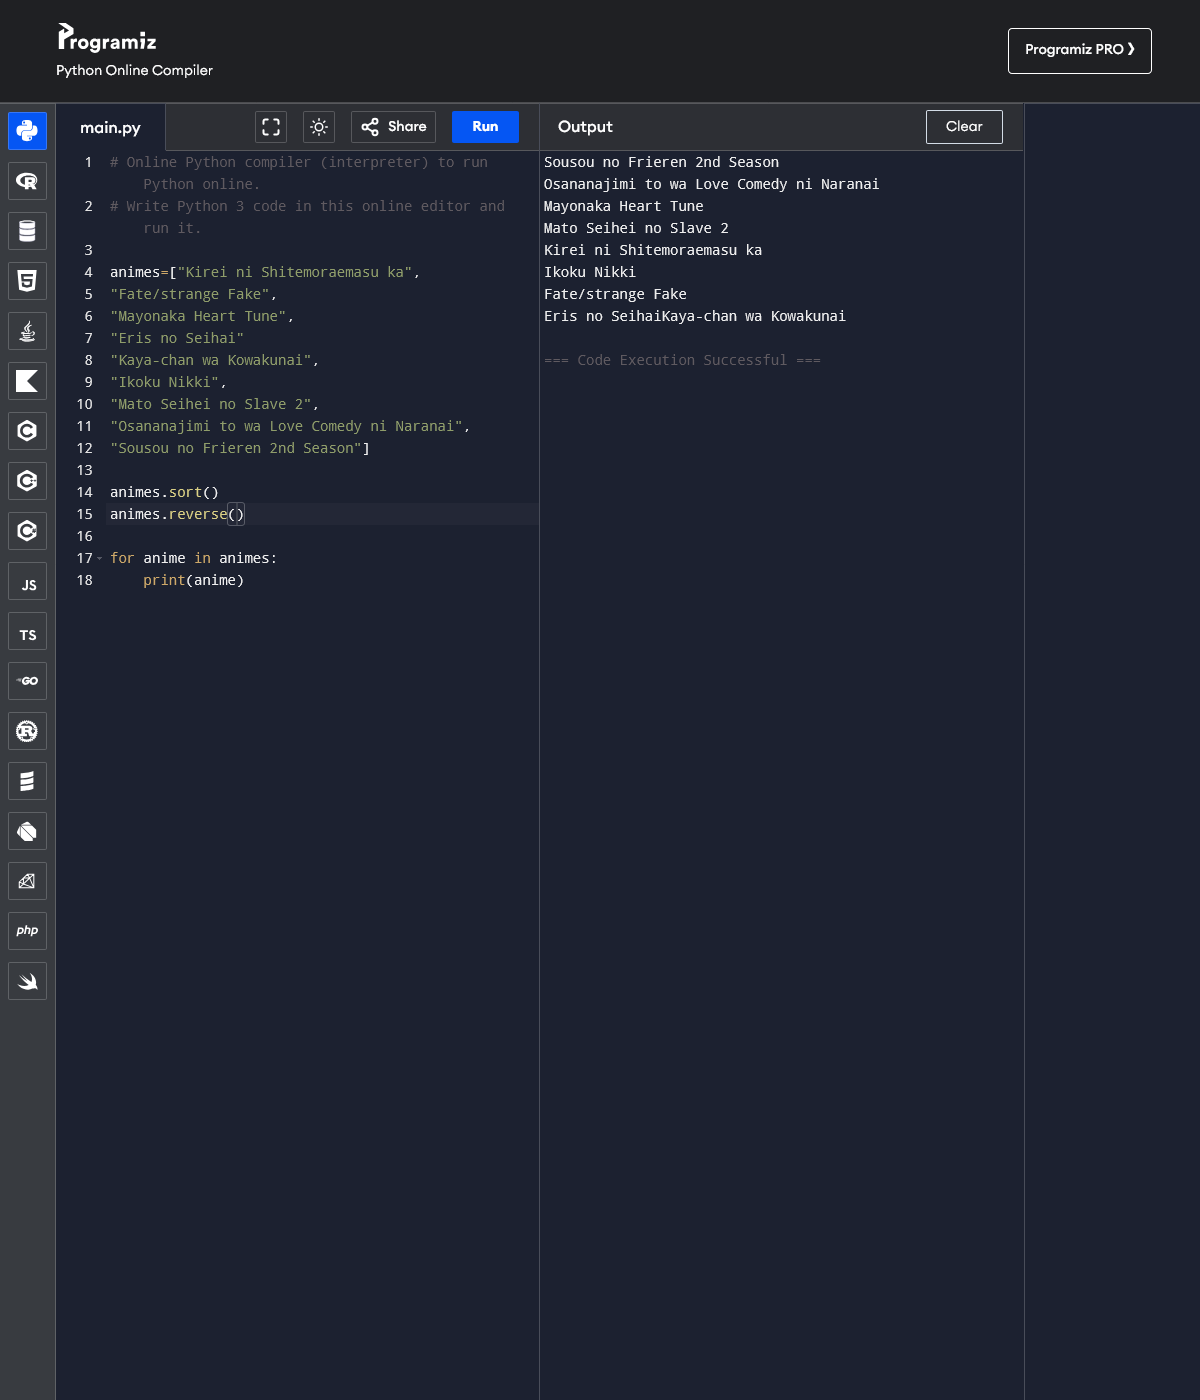Open the JS compiler in sidebar
This screenshot has height=1400, width=1200.
27,581
